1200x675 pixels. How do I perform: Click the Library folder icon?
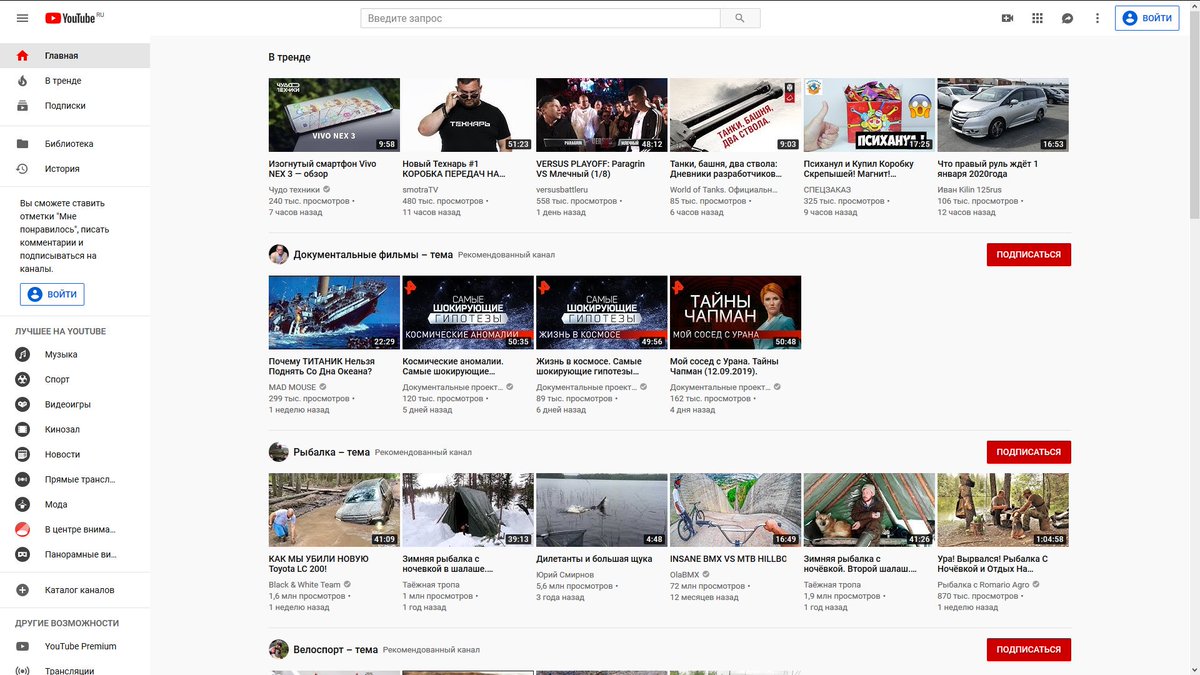pyautogui.click(x=22, y=144)
